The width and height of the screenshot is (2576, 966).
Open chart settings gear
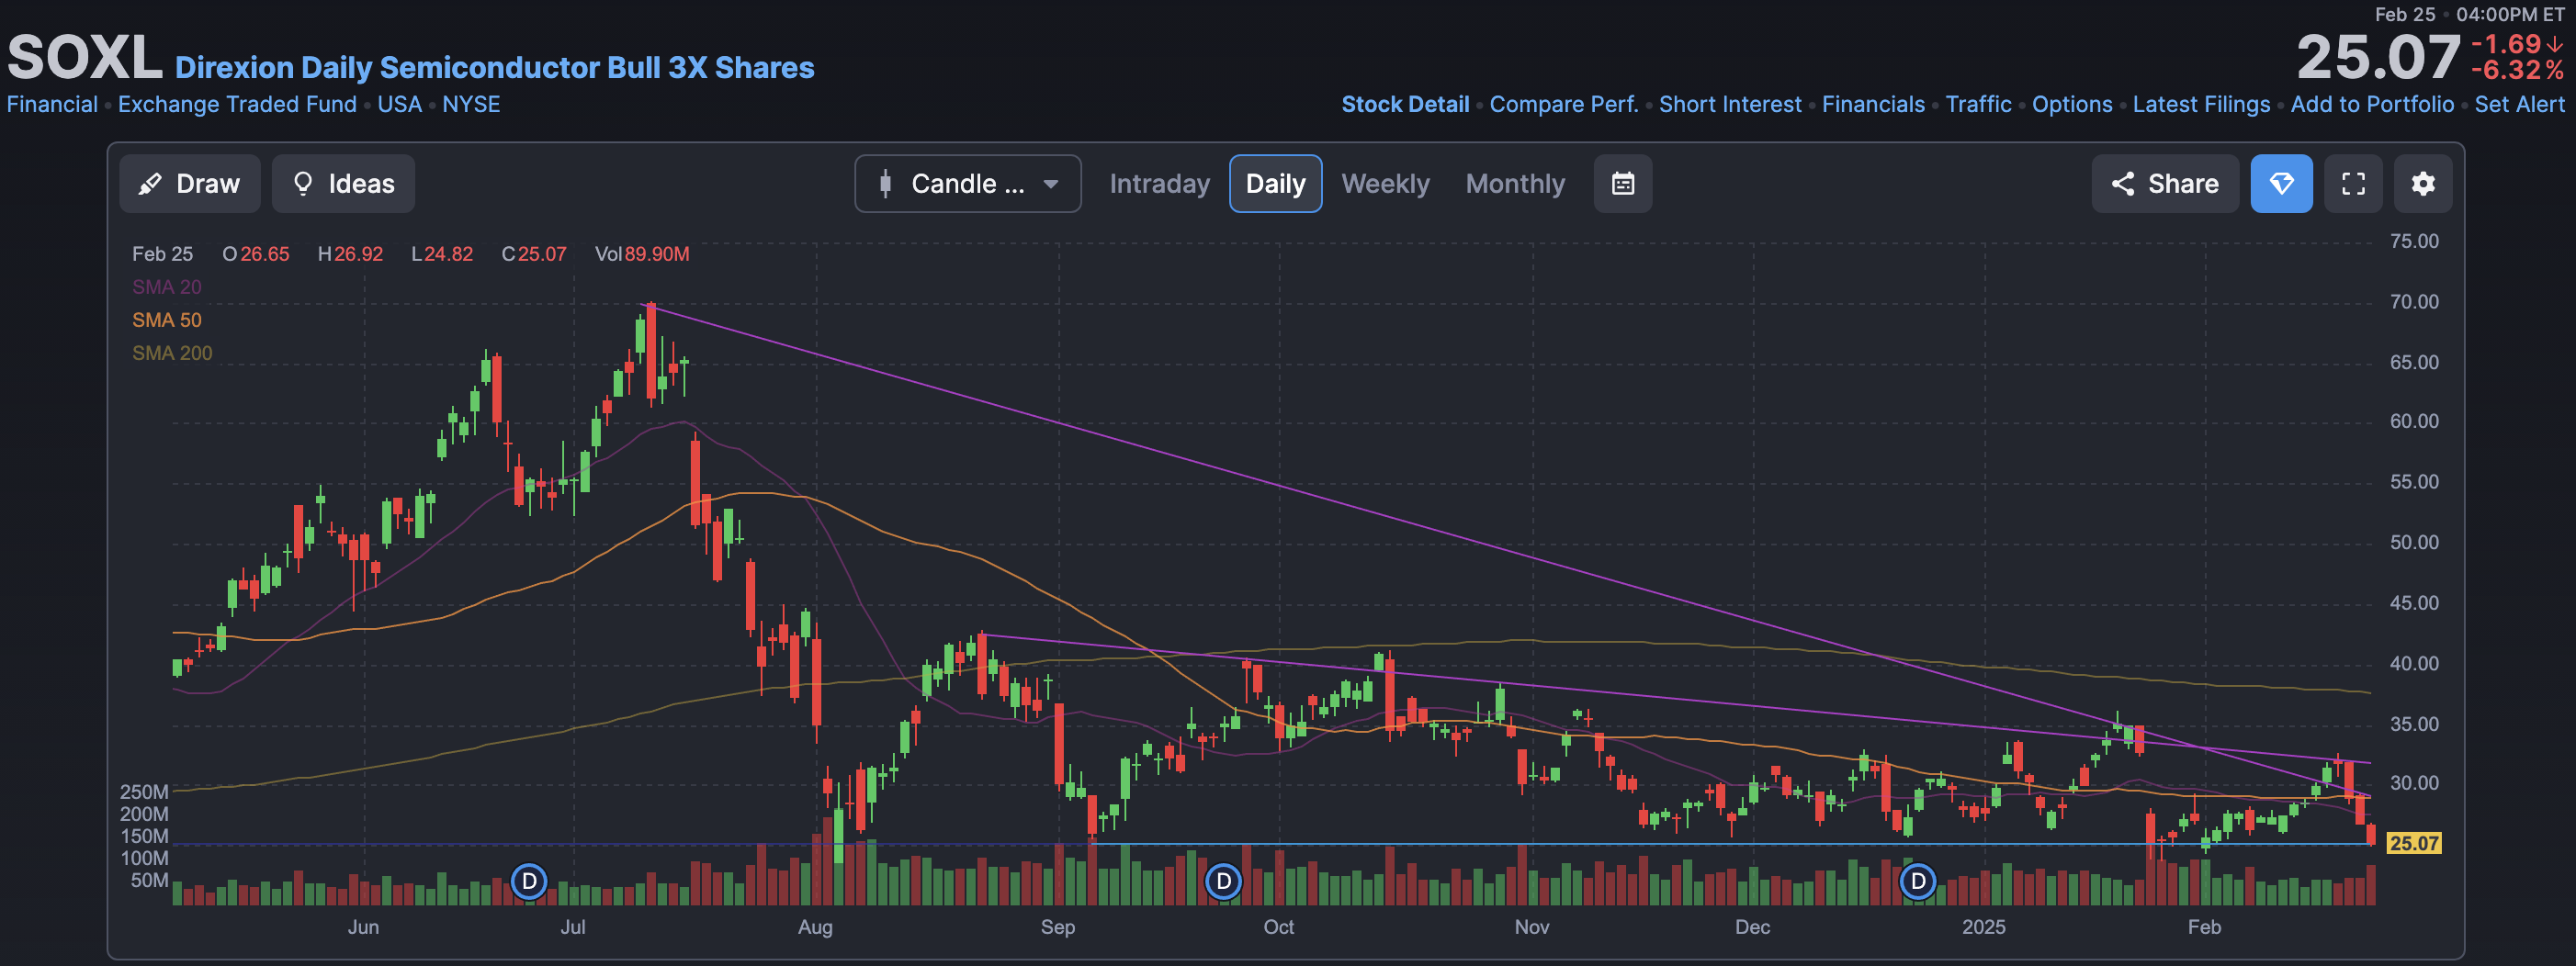point(2422,184)
